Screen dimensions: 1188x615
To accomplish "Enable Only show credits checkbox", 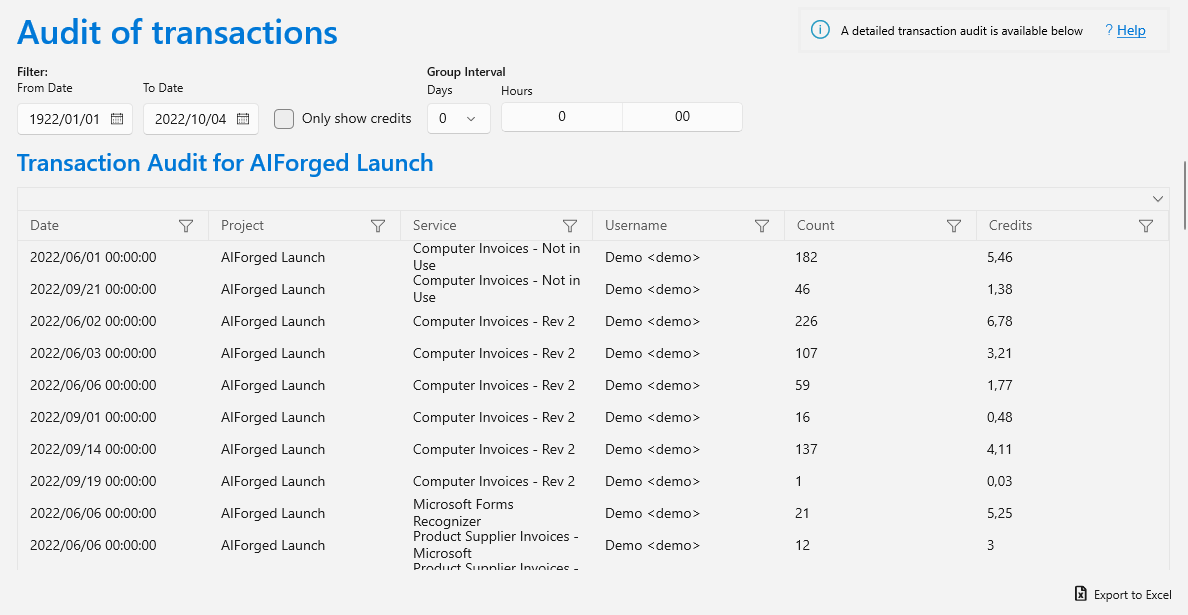I will point(283,119).
